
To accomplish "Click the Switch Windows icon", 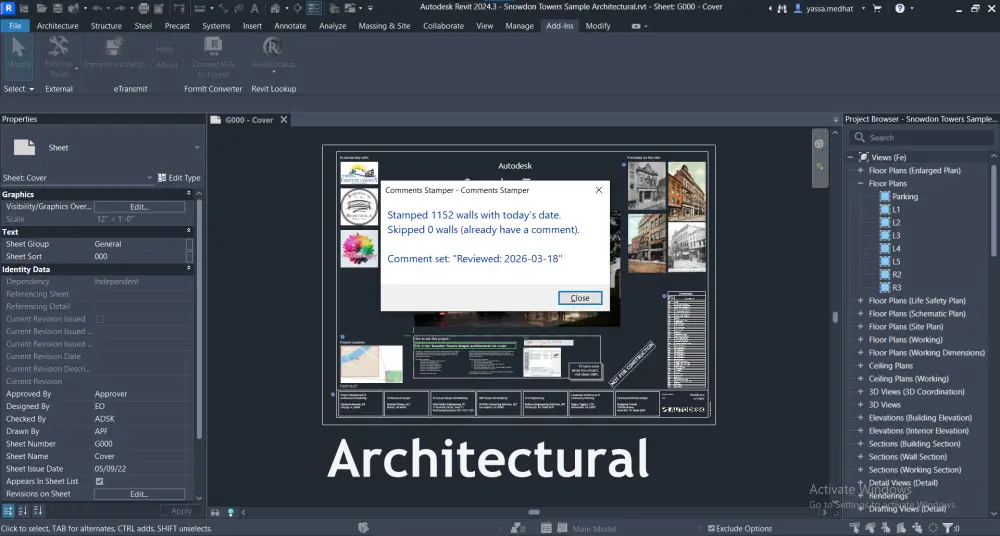I will point(351,8).
